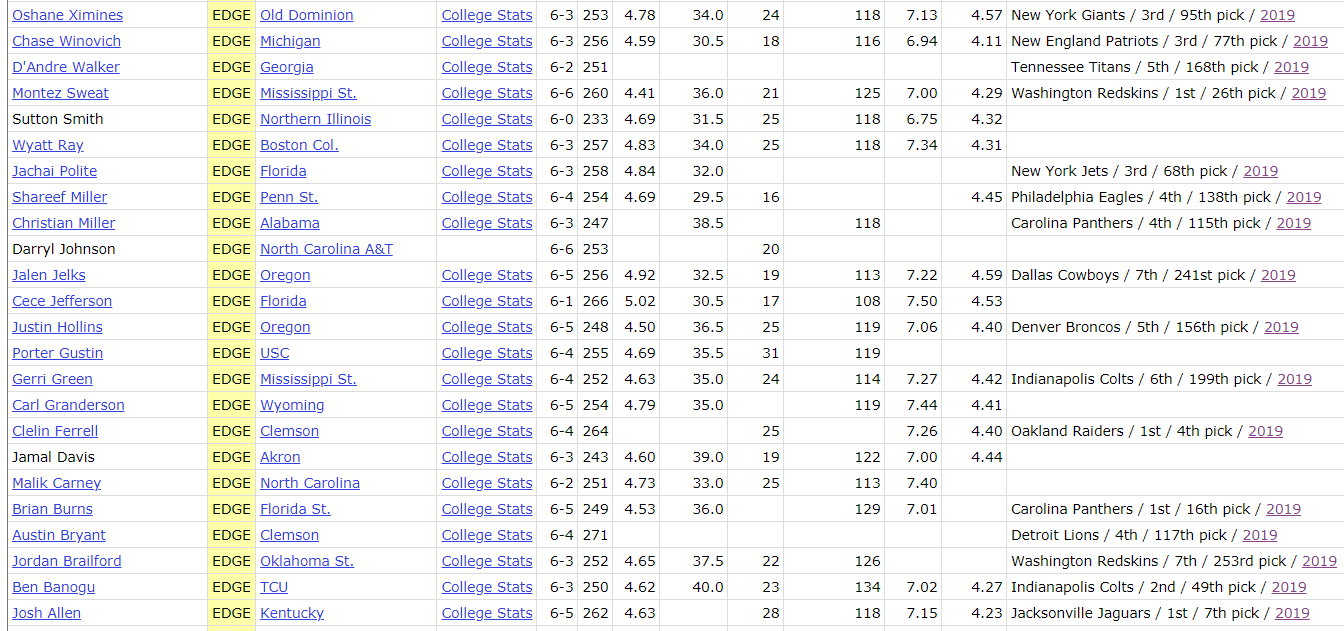
Task: Open 2019 draft link for Oakland Raiders
Action: 1265,431
